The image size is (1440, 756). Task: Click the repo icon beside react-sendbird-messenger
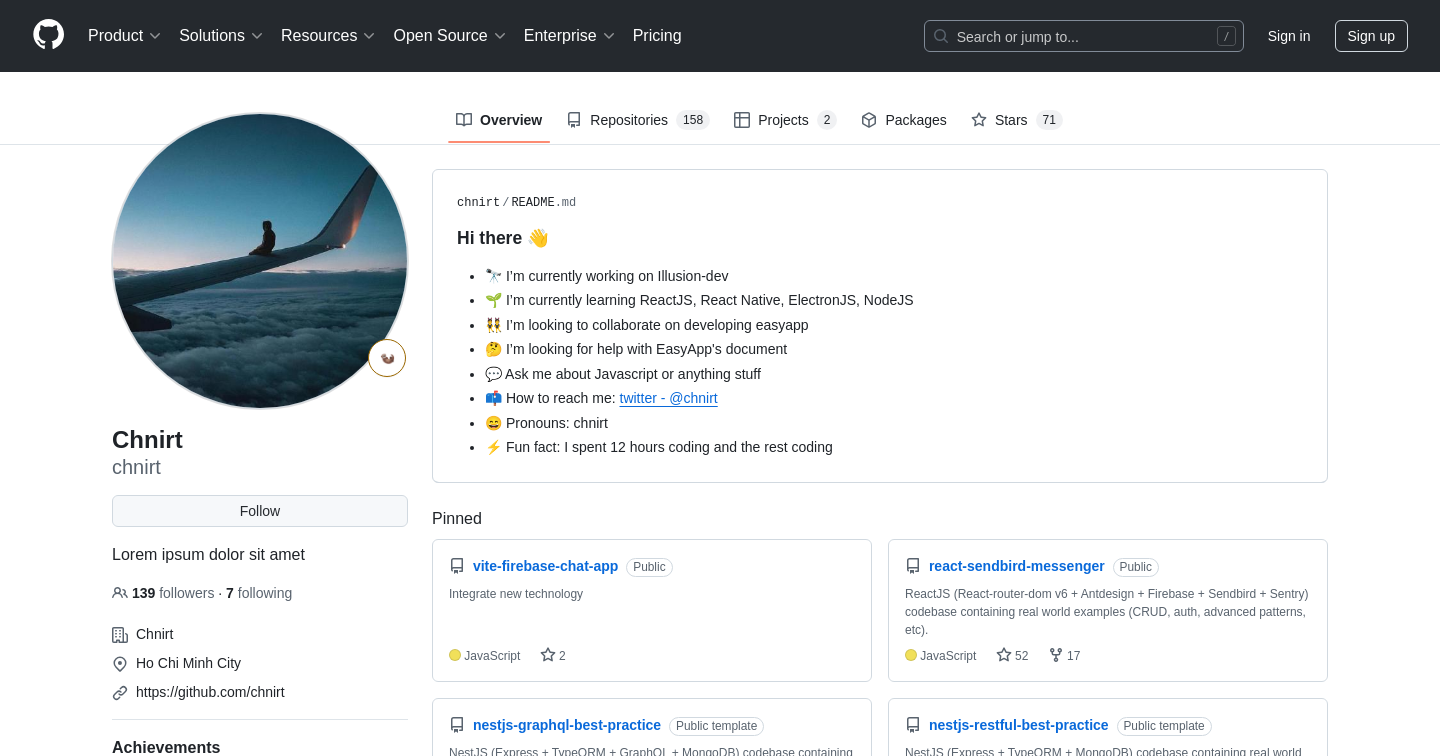tap(913, 566)
